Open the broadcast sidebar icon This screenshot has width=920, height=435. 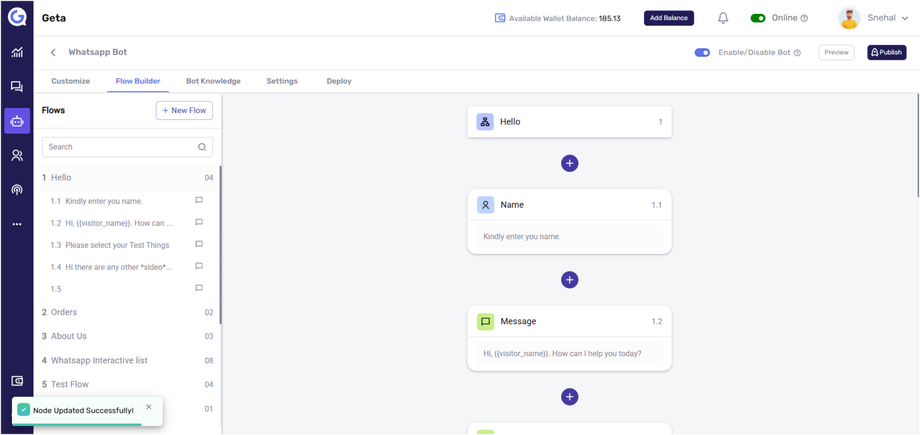(17, 190)
